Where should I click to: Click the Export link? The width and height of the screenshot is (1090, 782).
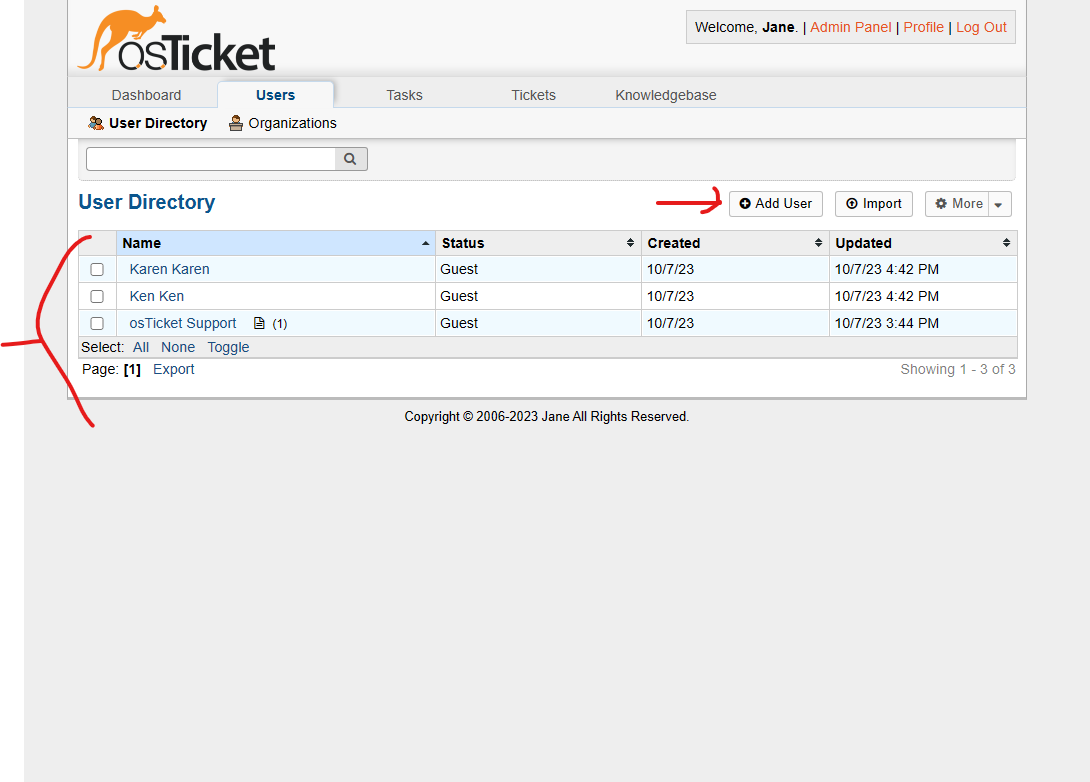tap(173, 369)
